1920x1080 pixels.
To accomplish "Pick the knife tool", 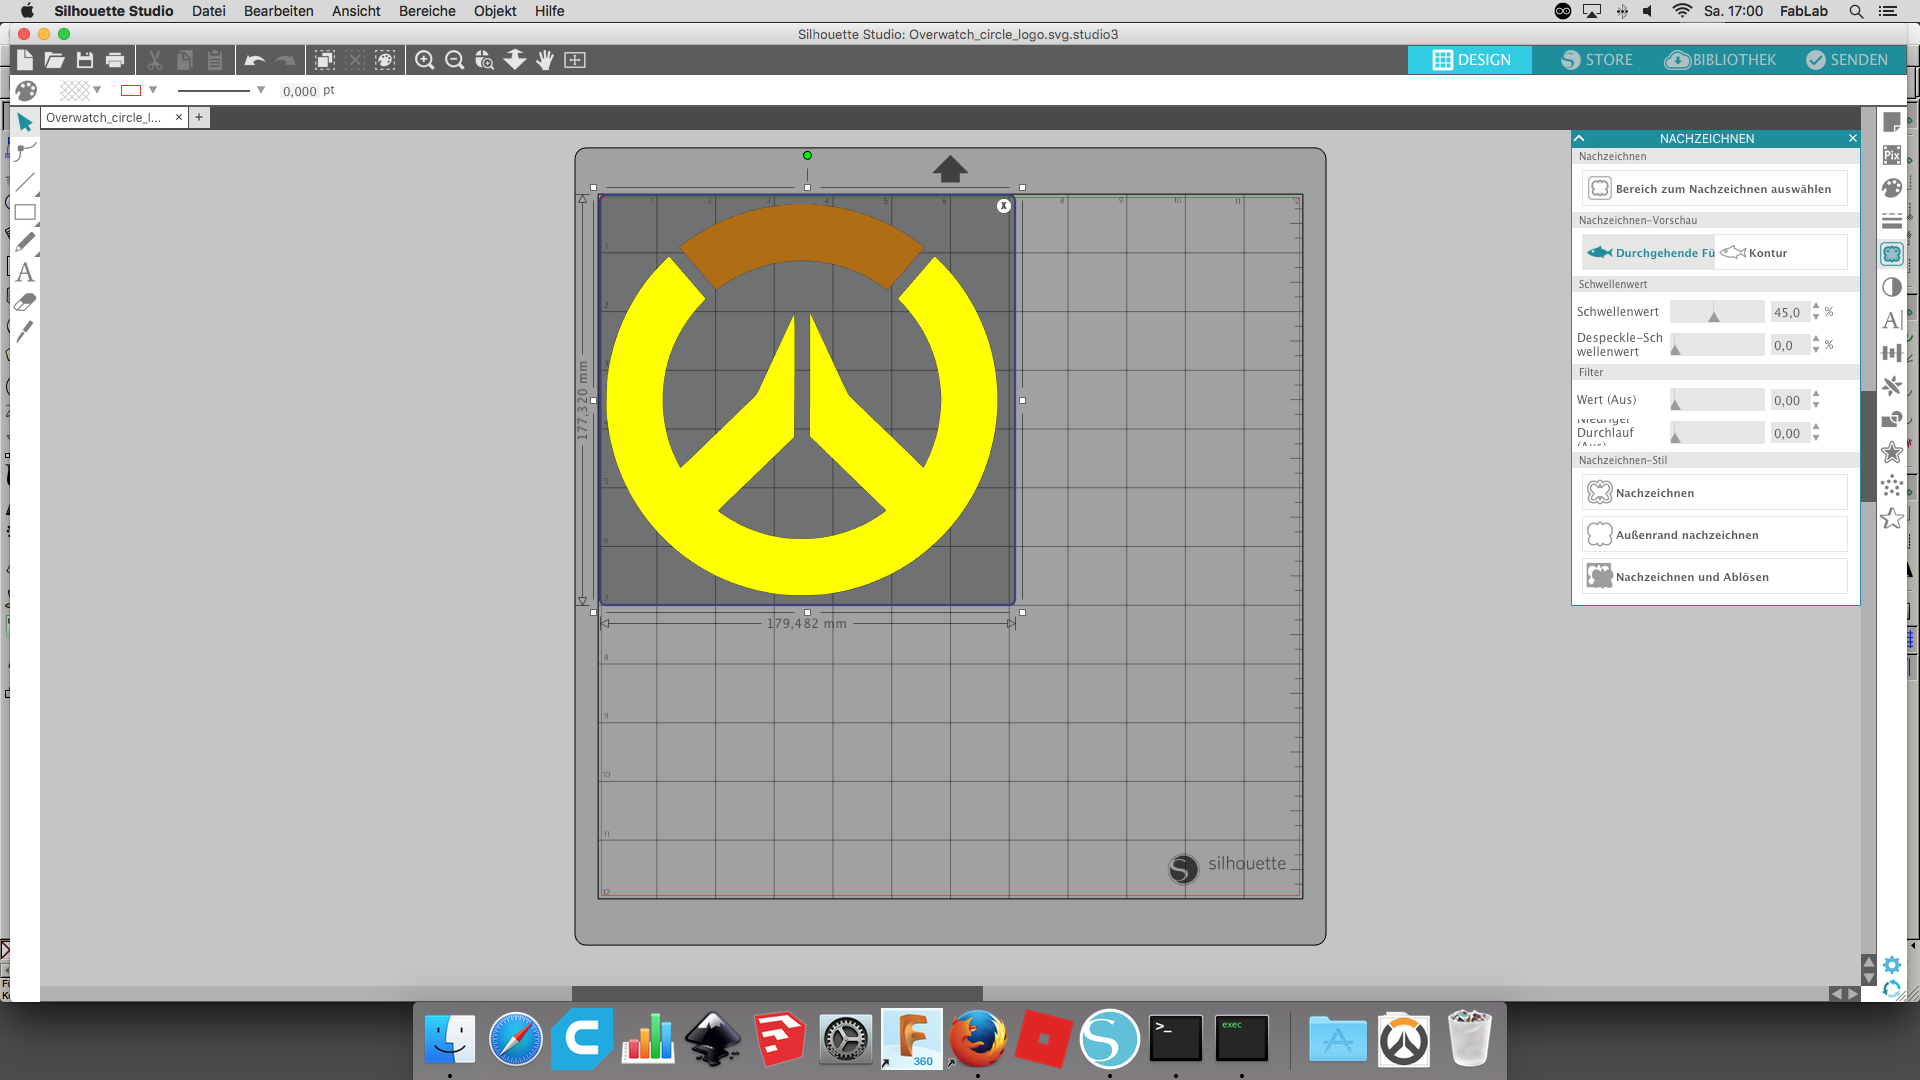I will pos(25,331).
